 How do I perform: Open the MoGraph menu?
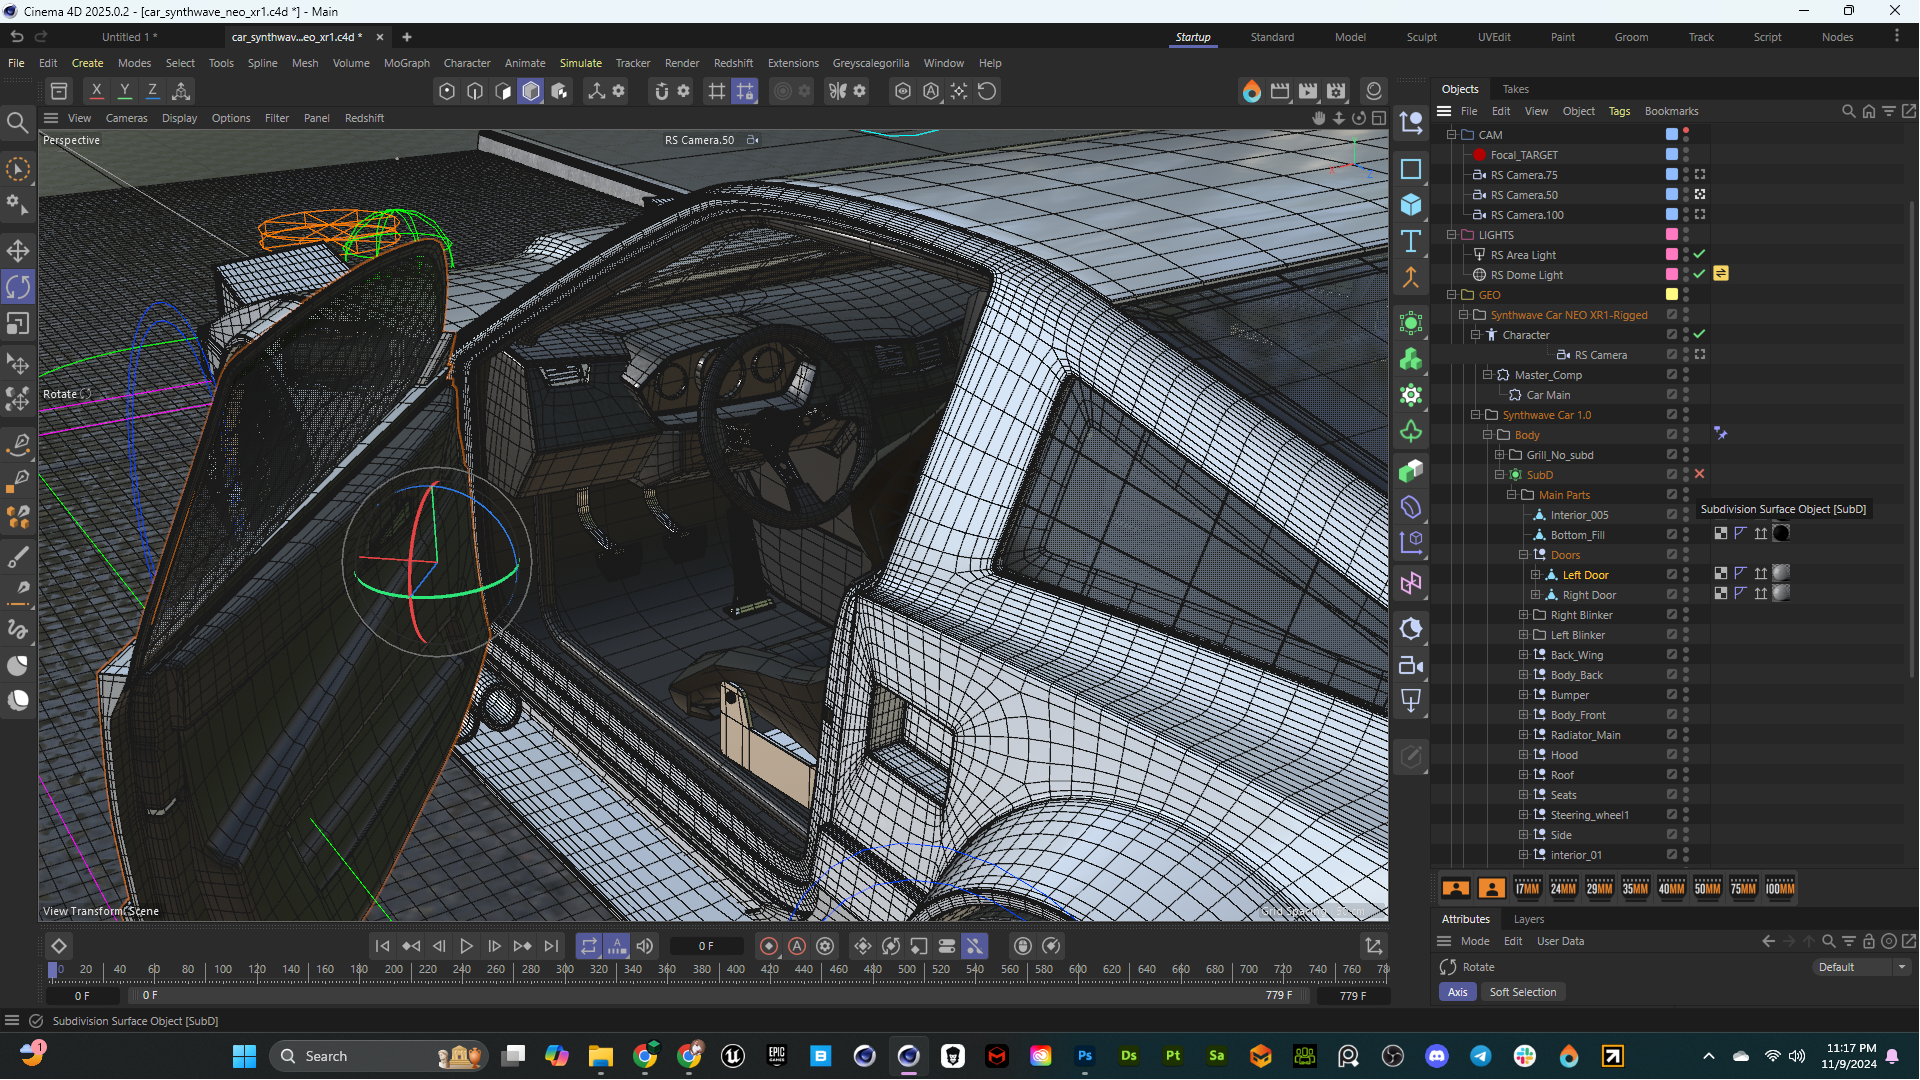406,63
